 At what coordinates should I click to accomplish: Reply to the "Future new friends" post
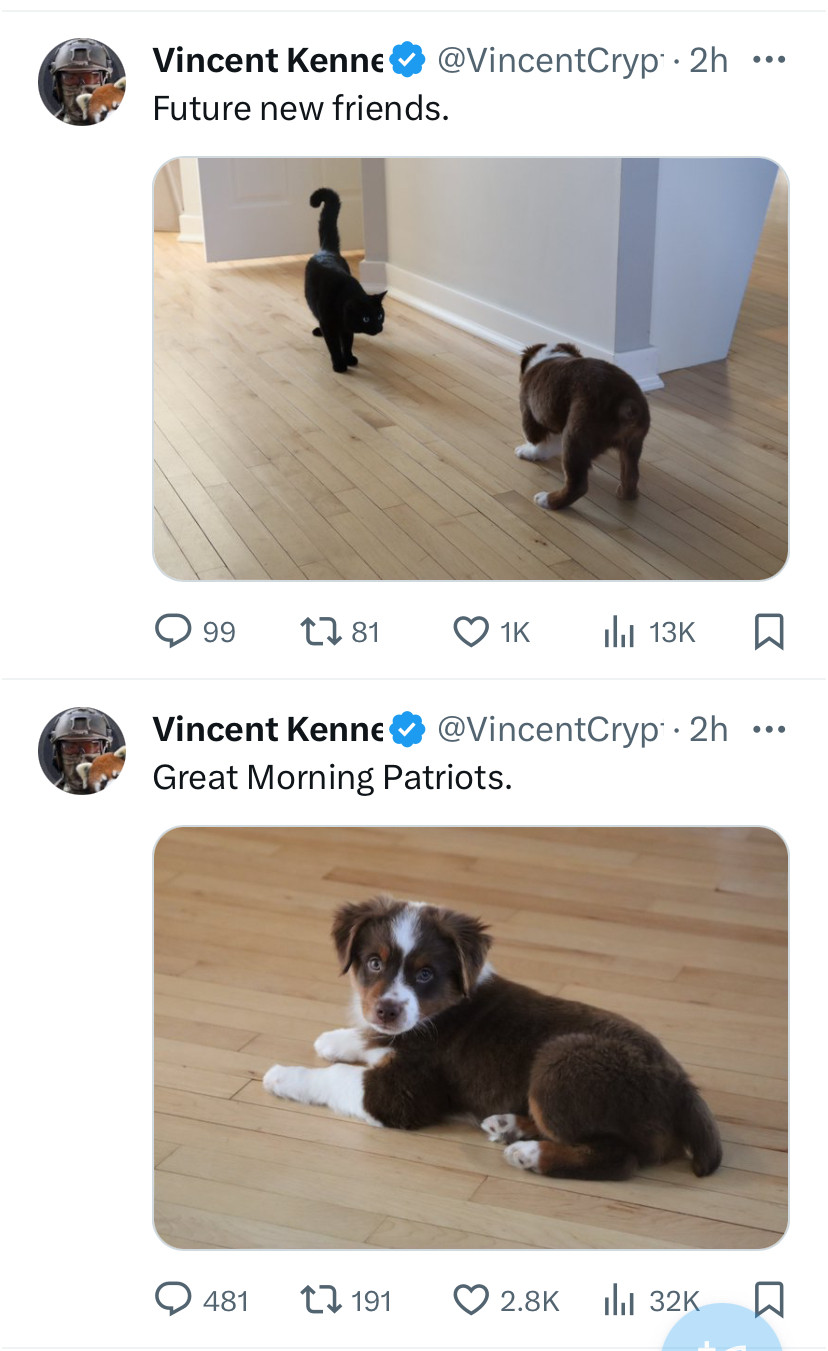[x=173, y=631]
